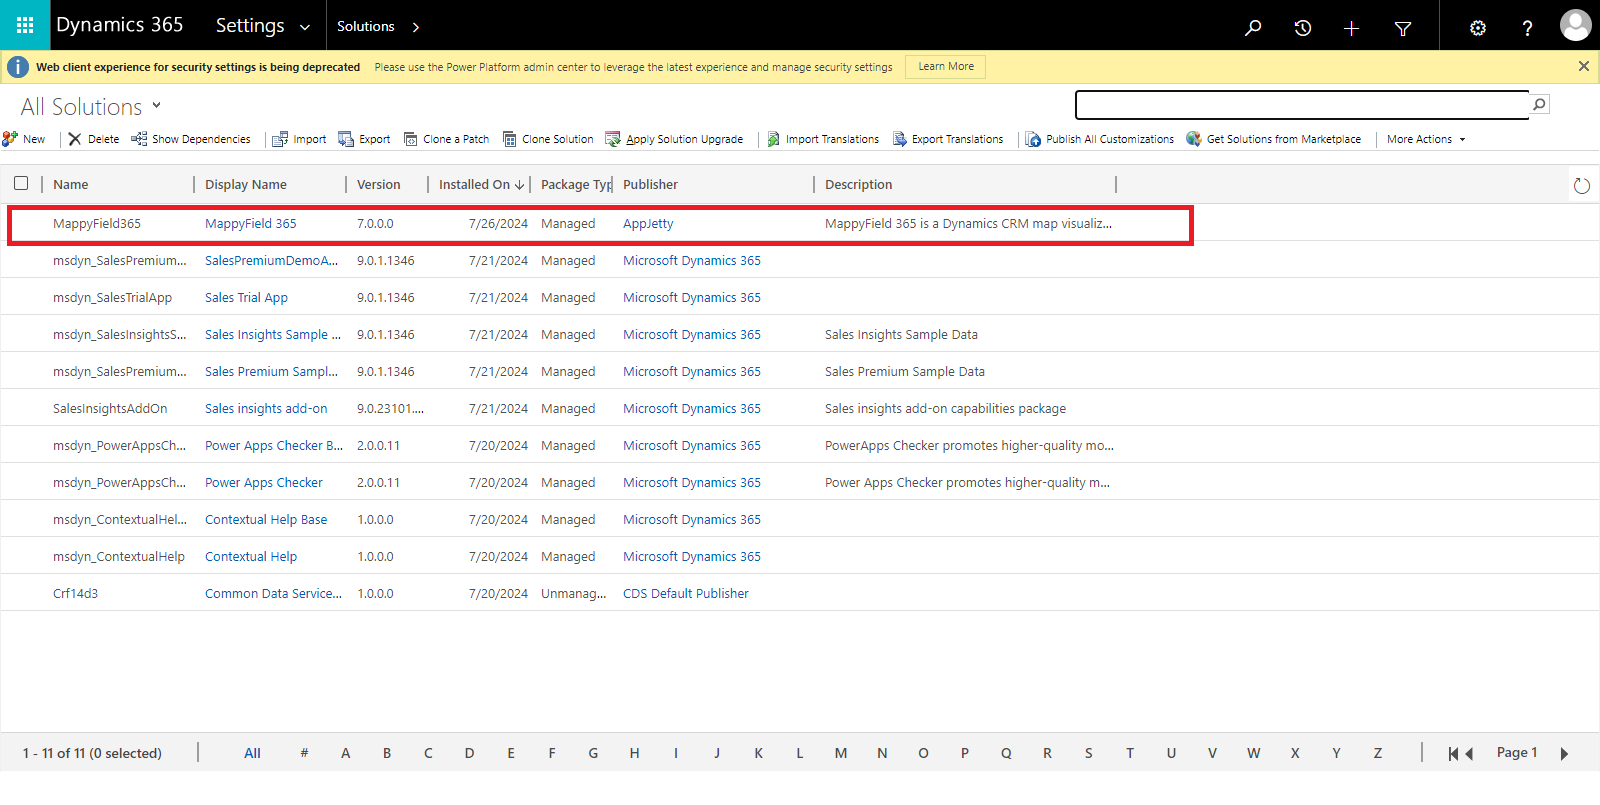Screen dimensions: 1600x805
Task: Open the settings gear icon
Action: [1478, 28]
